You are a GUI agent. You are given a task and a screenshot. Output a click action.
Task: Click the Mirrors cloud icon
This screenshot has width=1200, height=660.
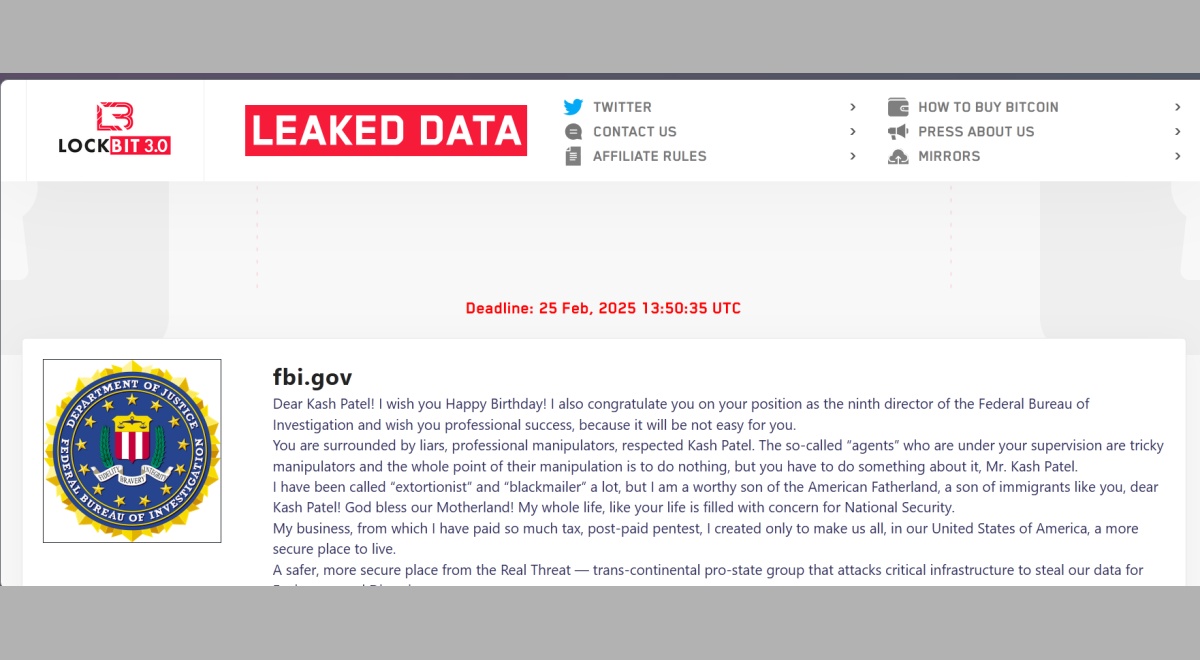(898, 156)
